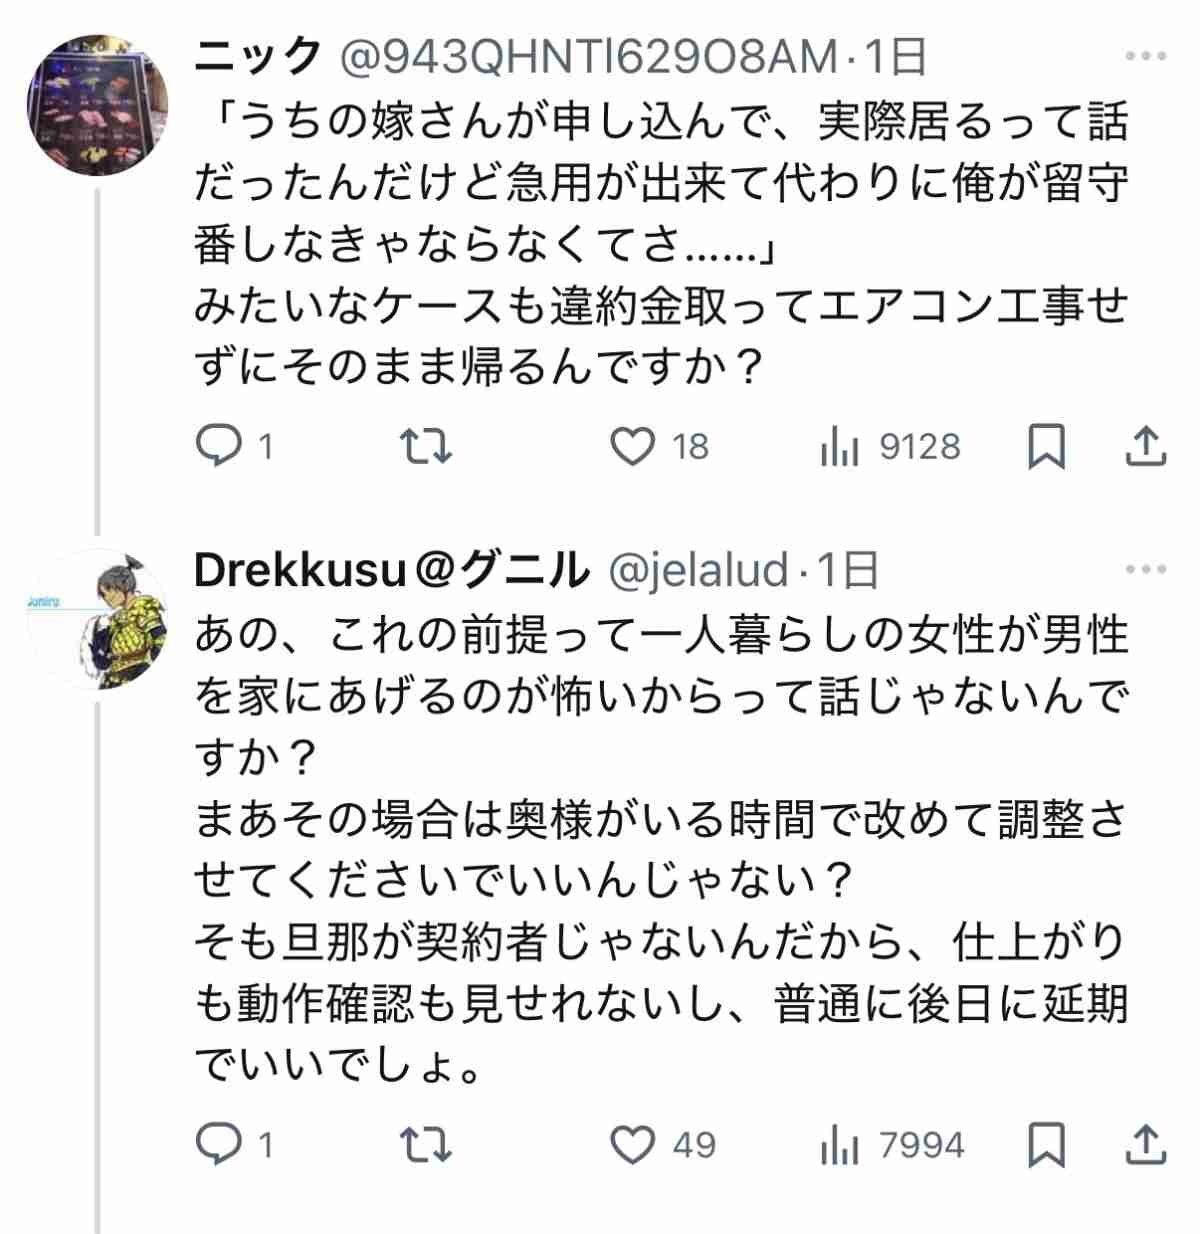Retweet ニック's post
Screen dimensions: 1200x1234
click(x=426, y=446)
